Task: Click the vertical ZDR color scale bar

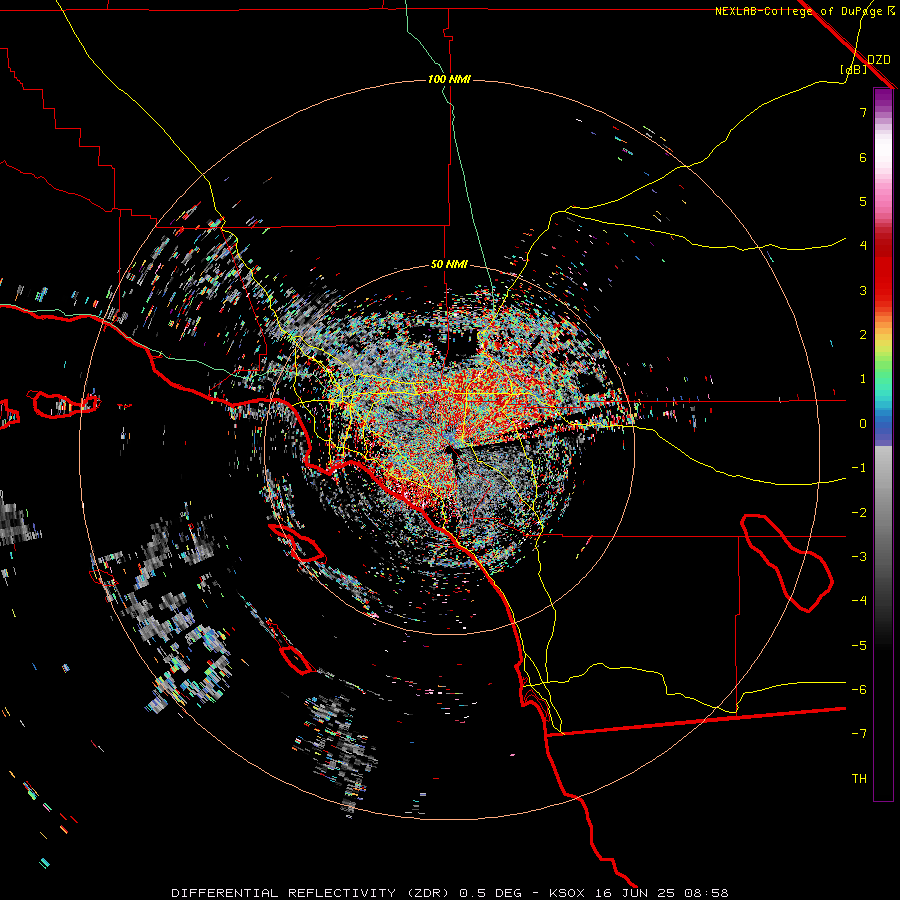Action: click(x=883, y=445)
